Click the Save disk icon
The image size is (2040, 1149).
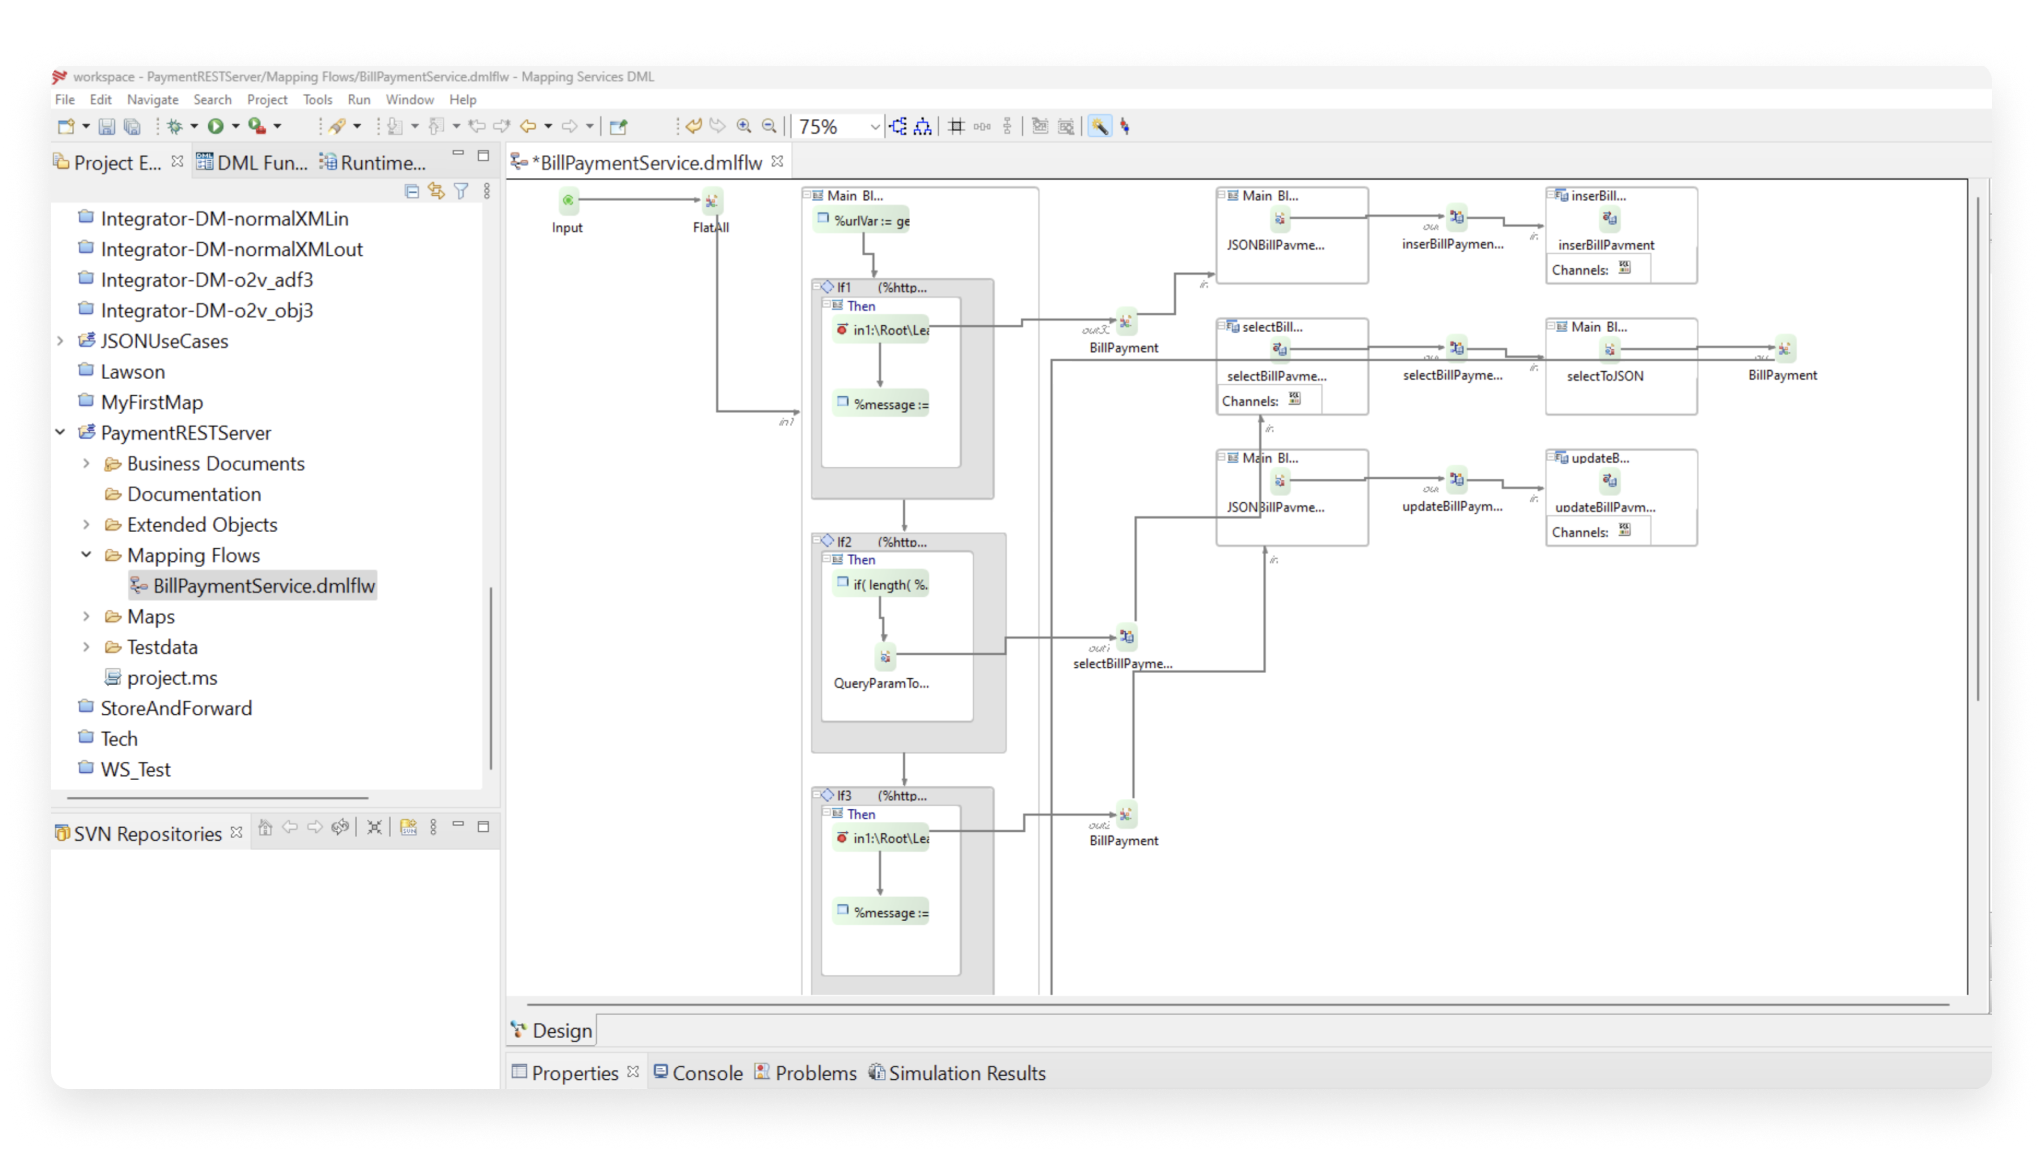(x=106, y=126)
